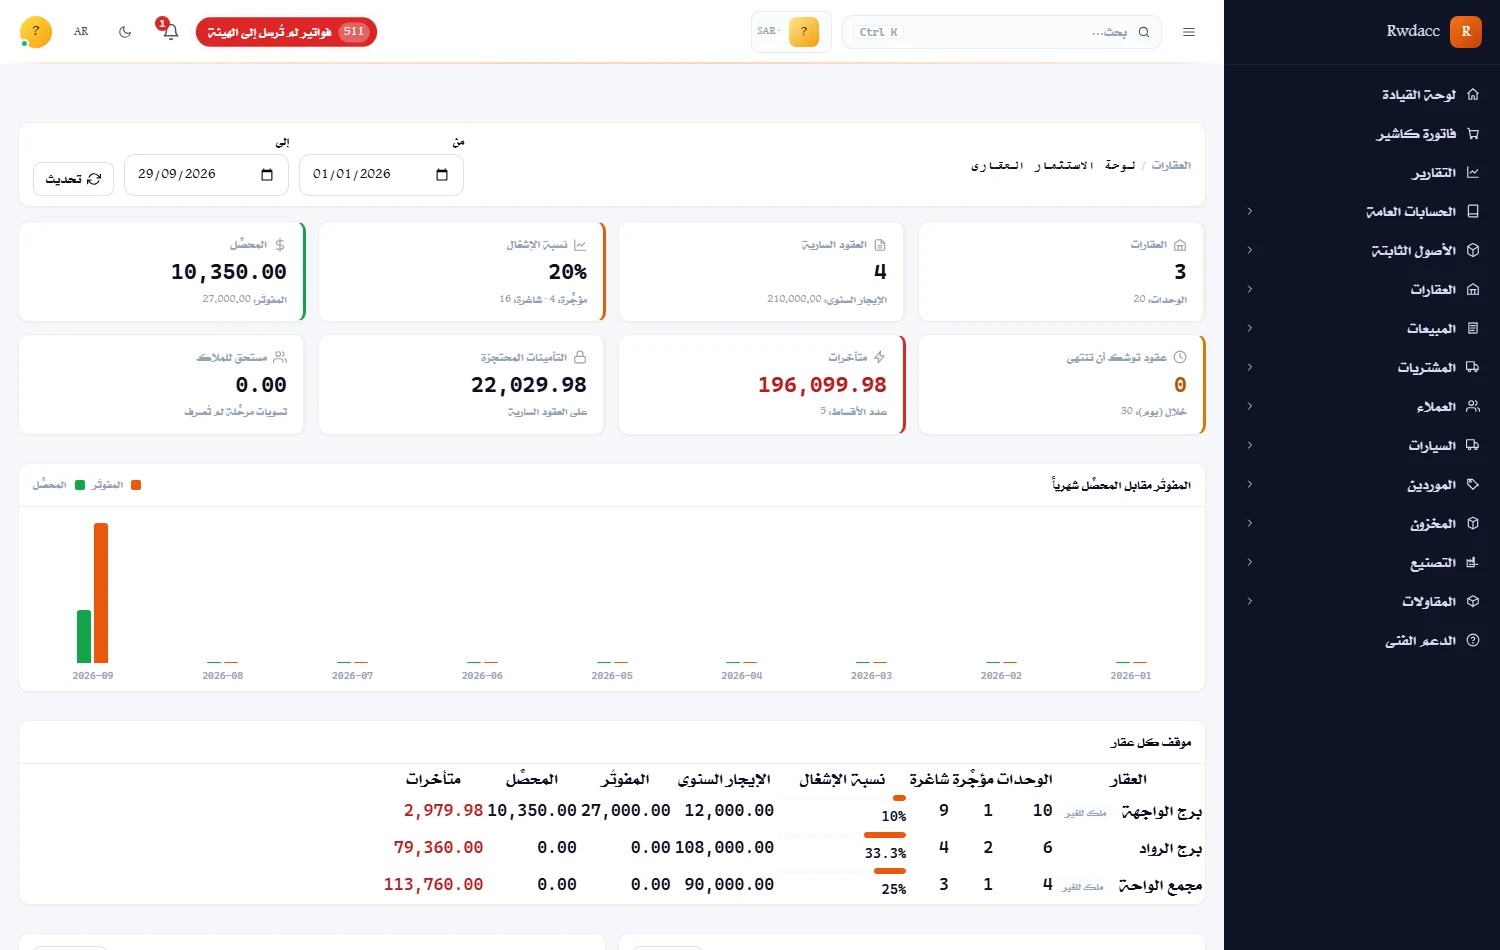
Task: Click the الدعم الفني help-circle icon
Action: point(1472,641)
